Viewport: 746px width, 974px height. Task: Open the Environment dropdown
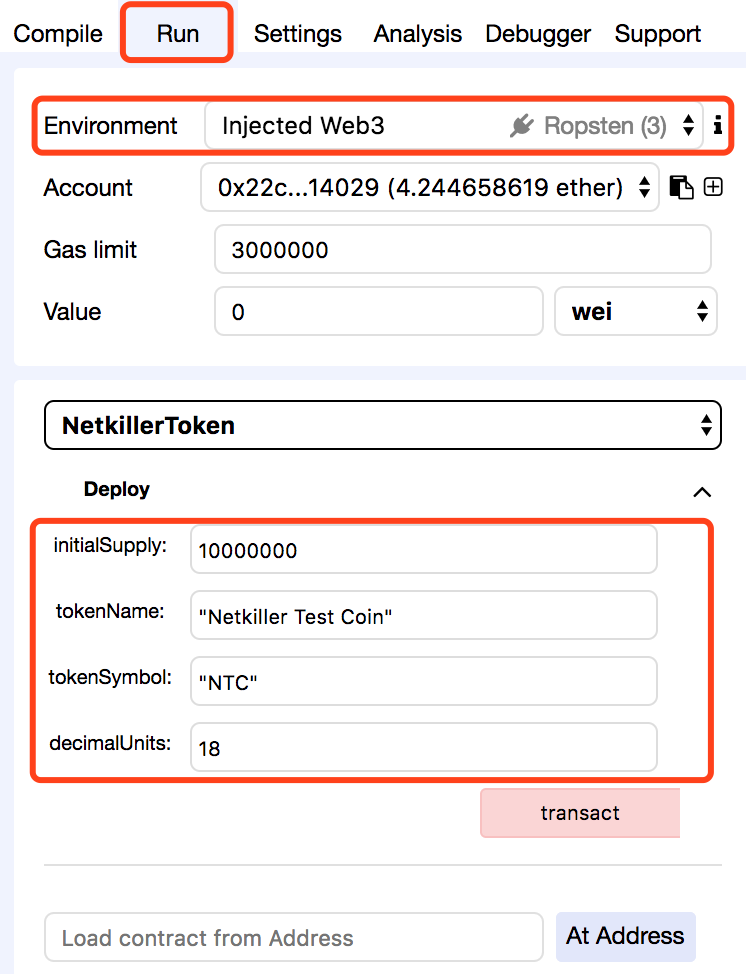[453, 126]
